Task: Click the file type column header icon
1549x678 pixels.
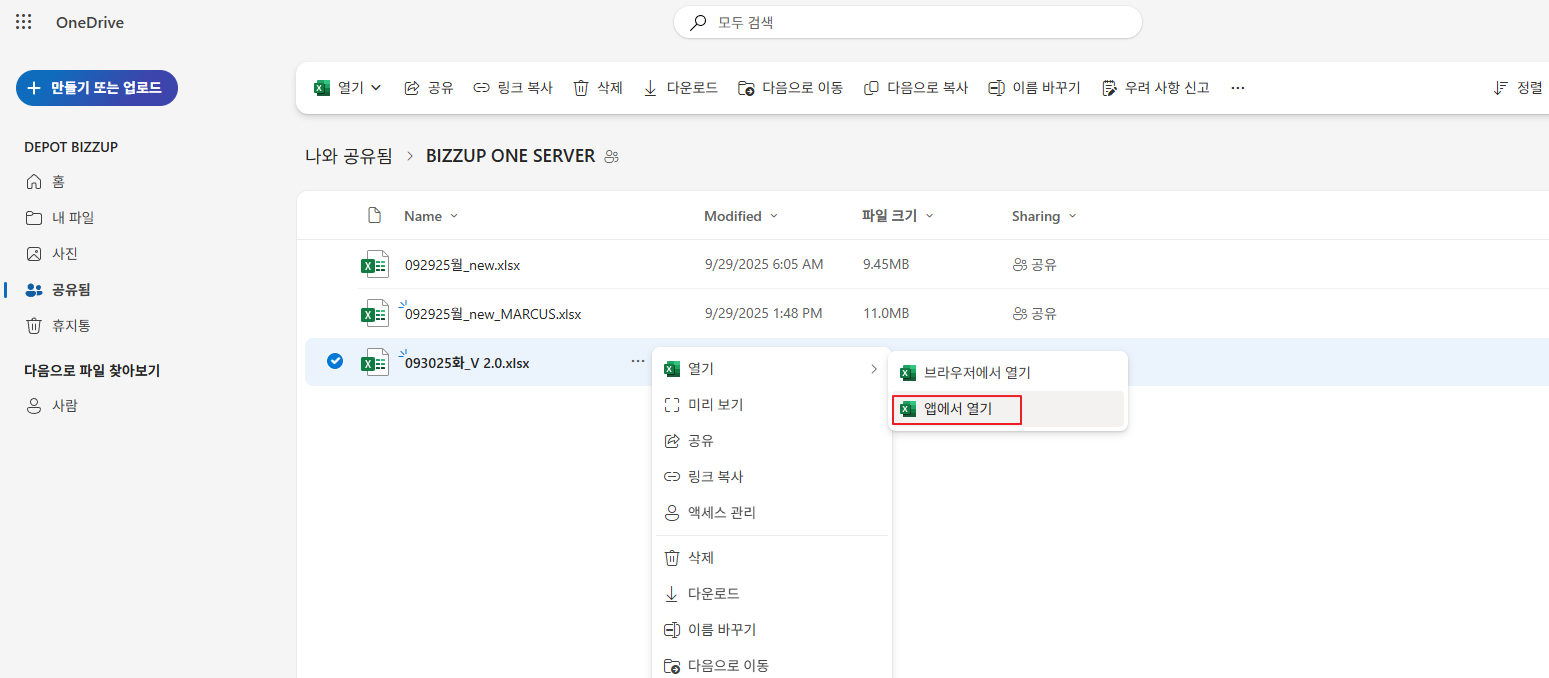Action: click(374, 215)
